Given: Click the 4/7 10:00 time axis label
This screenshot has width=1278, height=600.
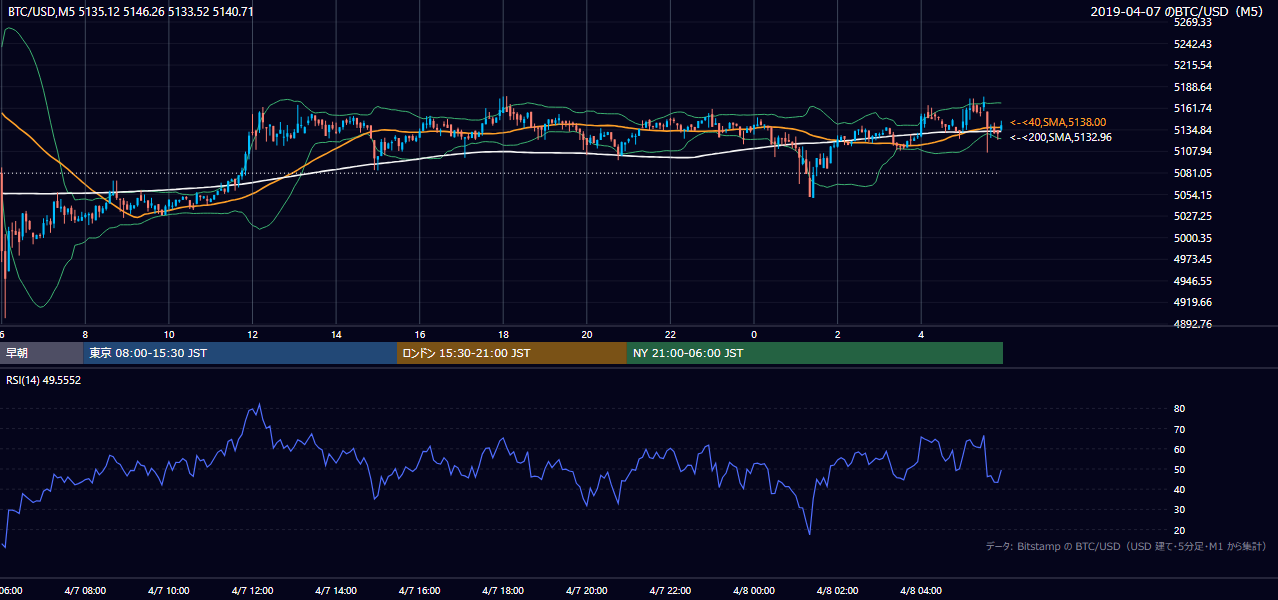Looking at the screenshot, I should pos(168,591).
